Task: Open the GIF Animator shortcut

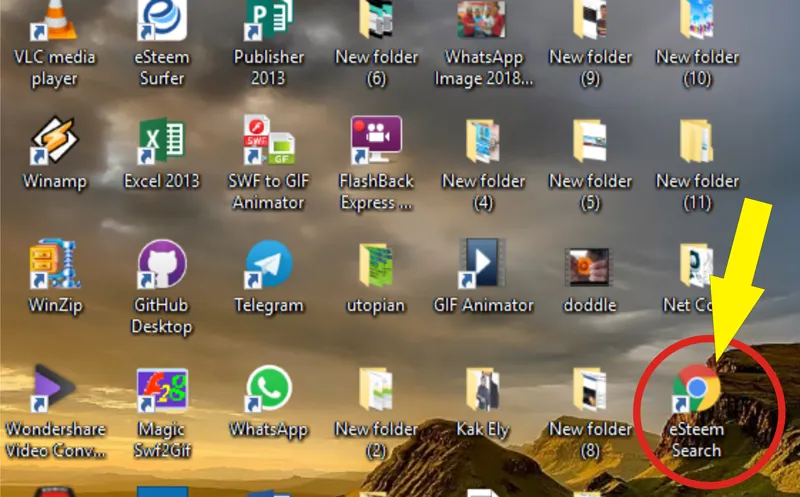Action: tap(483, 263)
